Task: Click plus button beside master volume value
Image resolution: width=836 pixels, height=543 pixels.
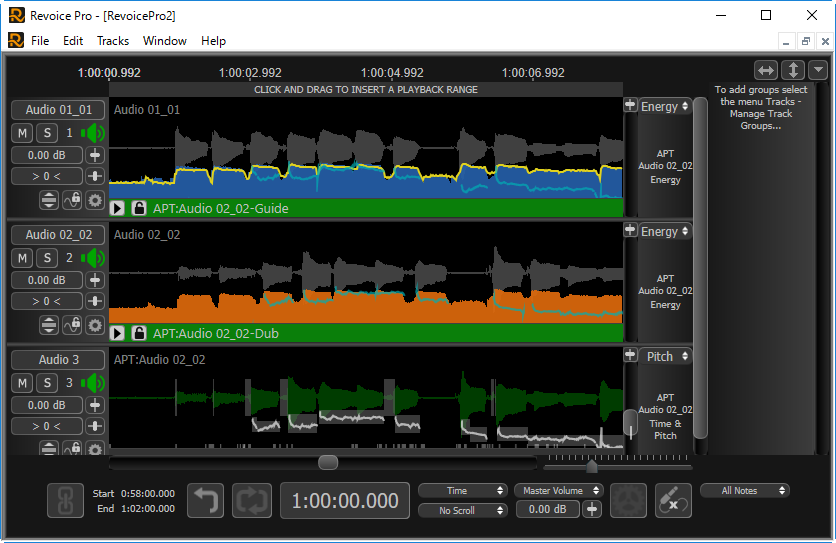Action: (x=592, y=509)
